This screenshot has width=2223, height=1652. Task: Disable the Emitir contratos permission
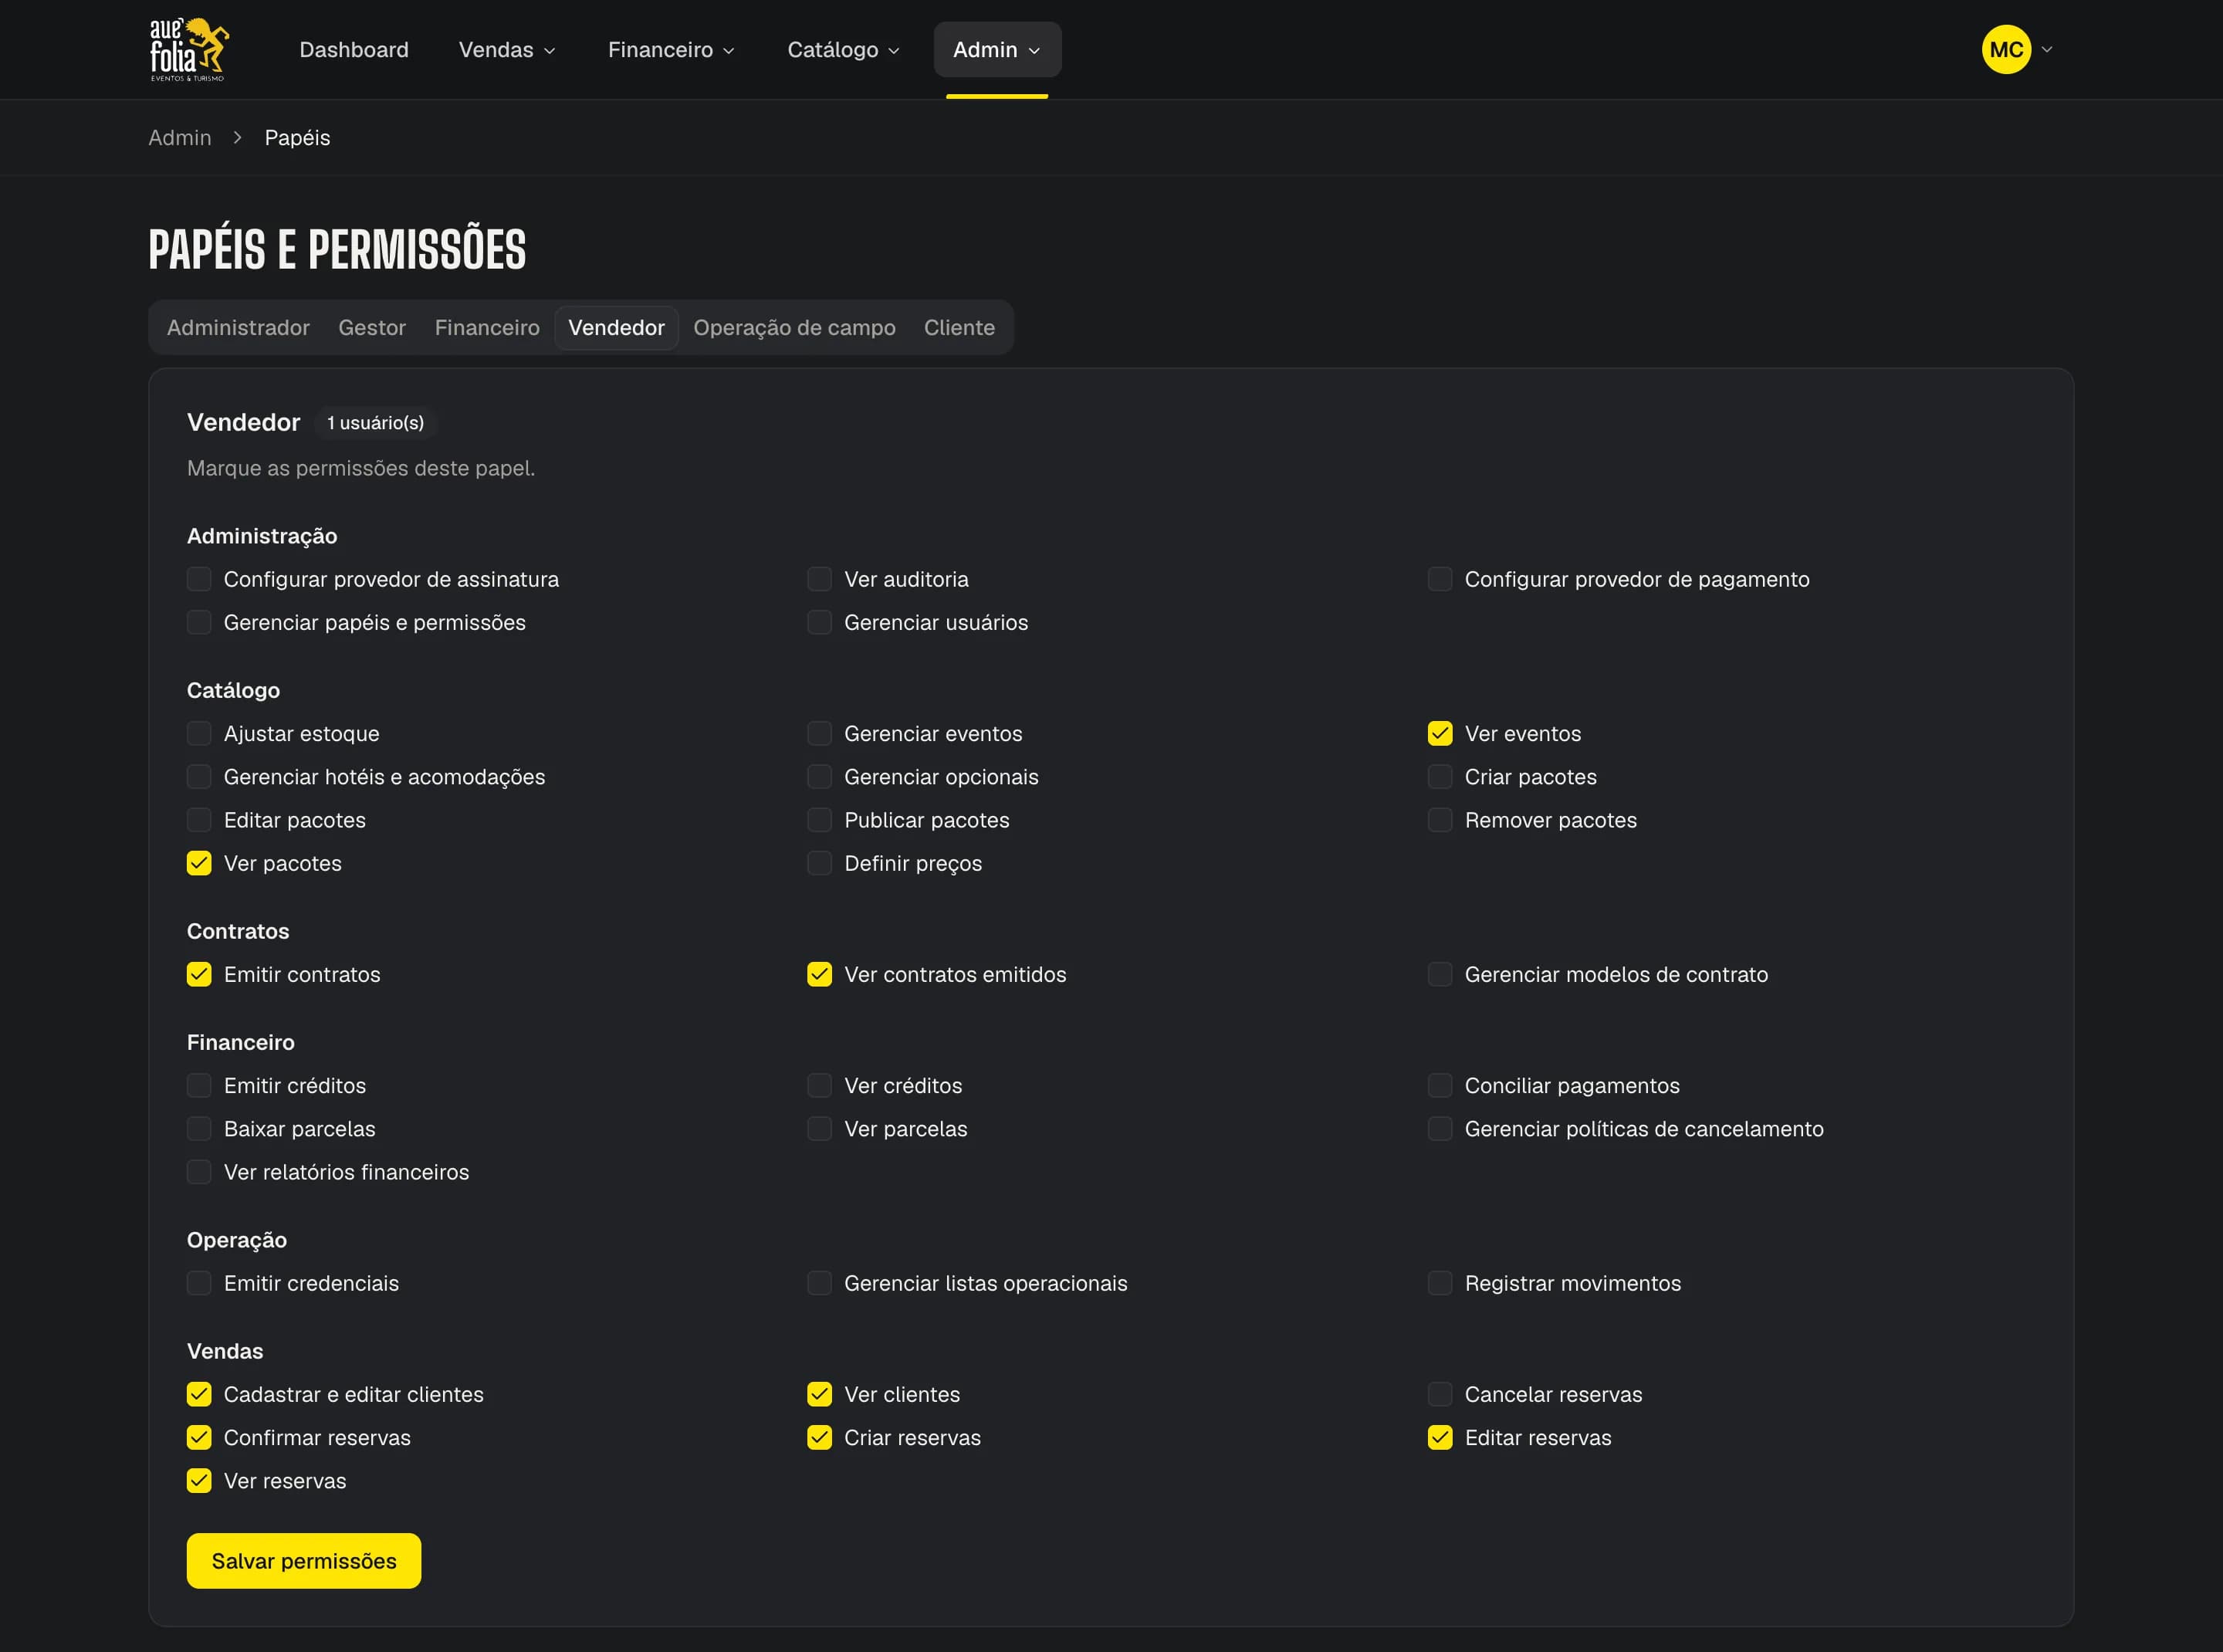pos(199,974)
